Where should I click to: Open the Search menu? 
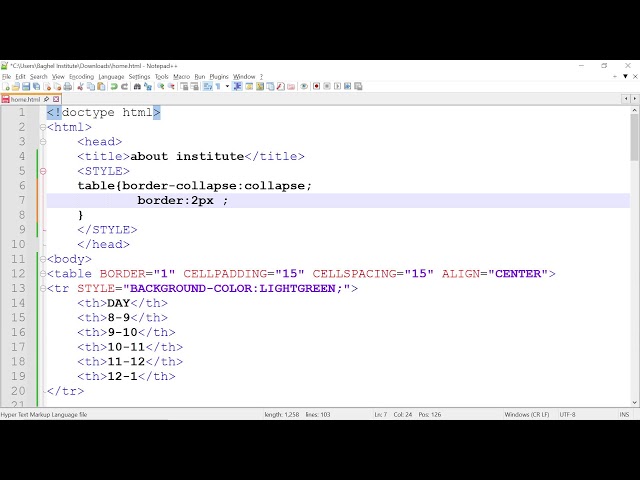coord(38,76)
